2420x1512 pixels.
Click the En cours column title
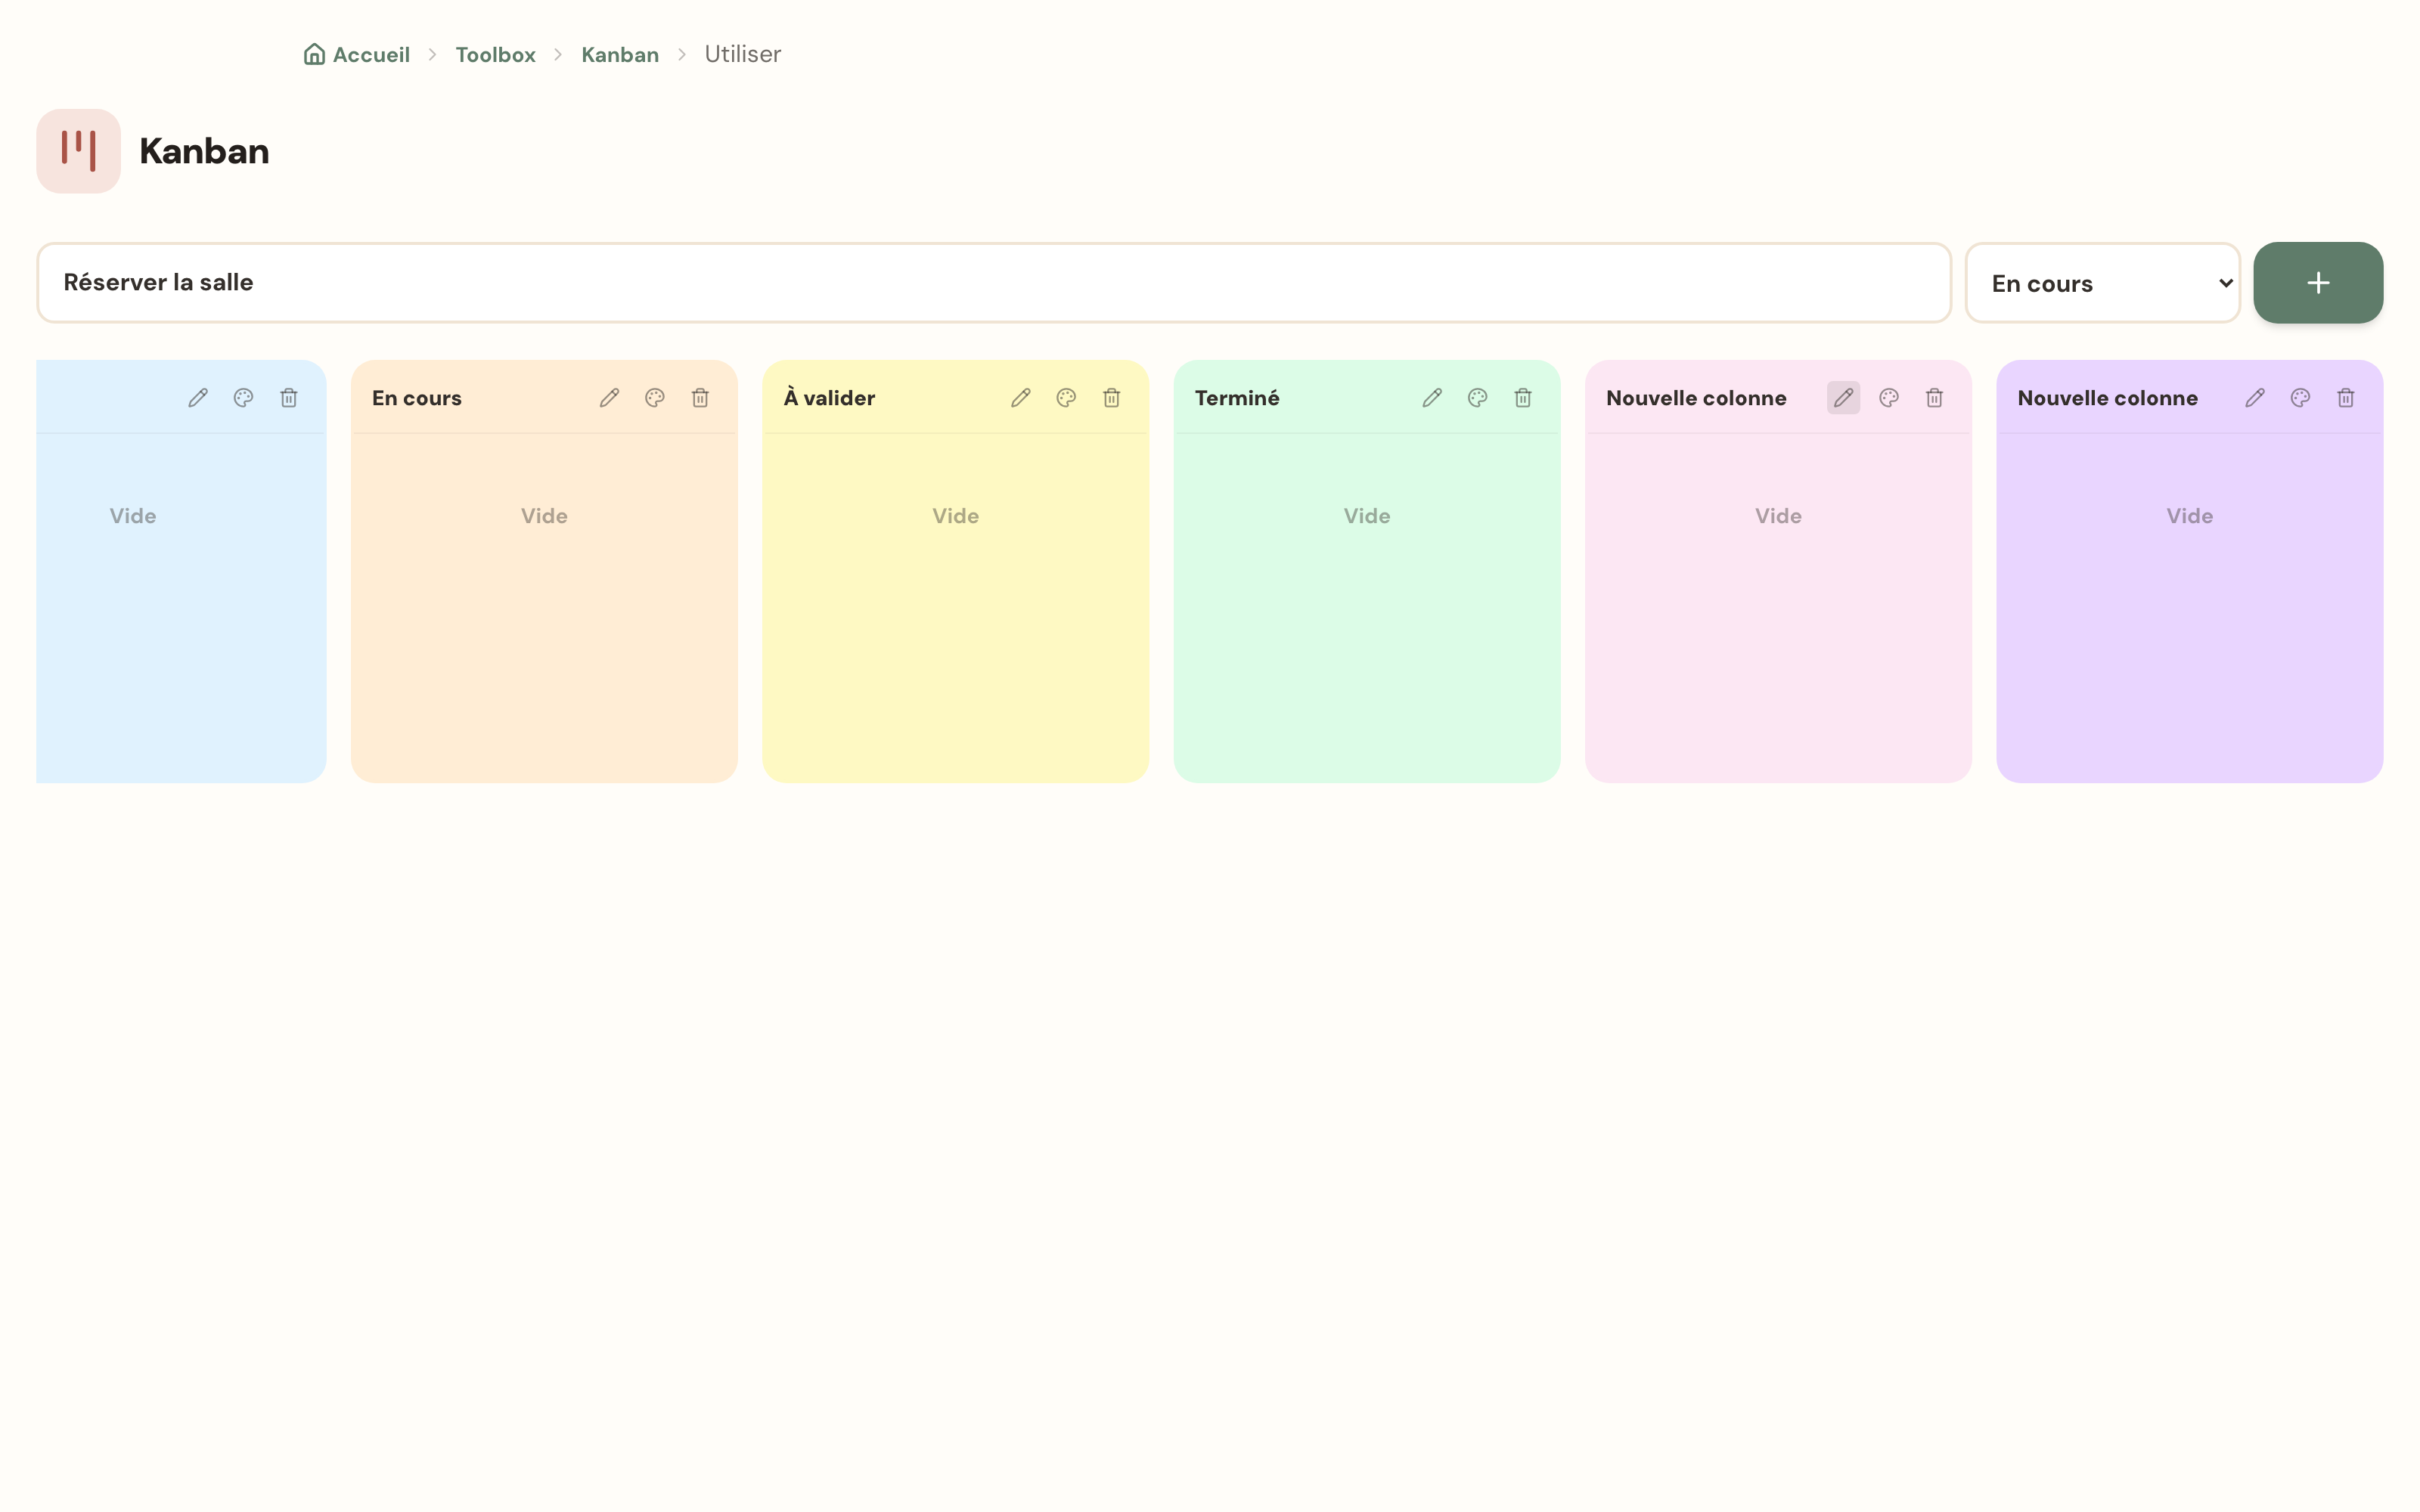(x=417, y=398)
